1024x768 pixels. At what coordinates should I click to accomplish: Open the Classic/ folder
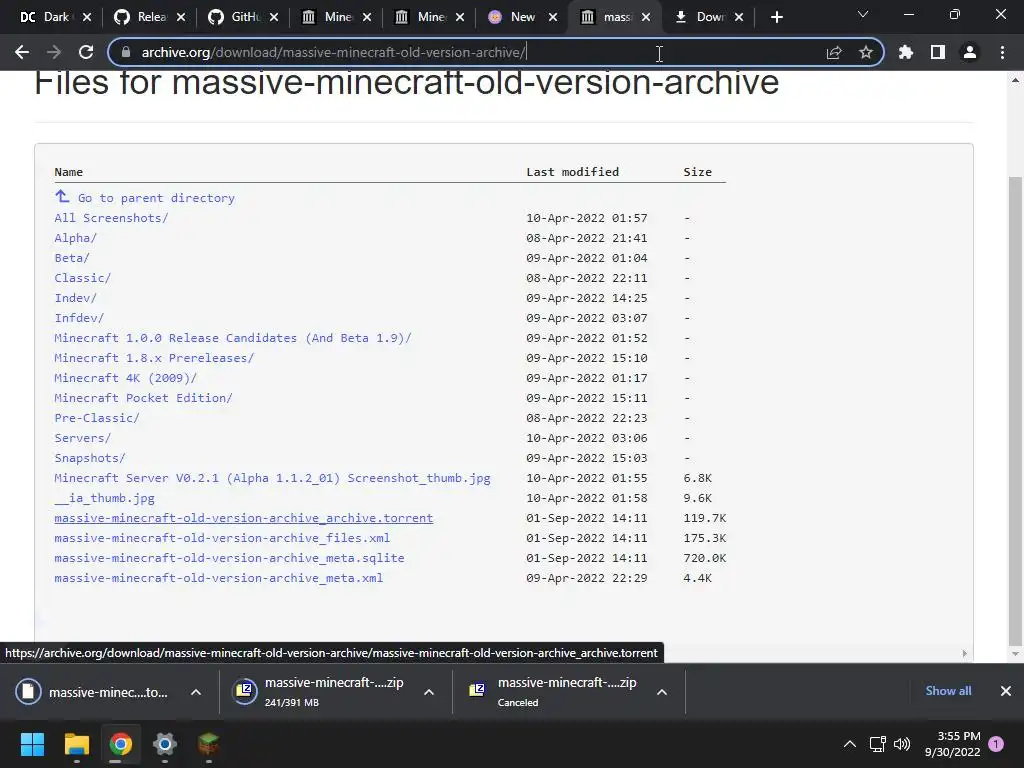82,278
